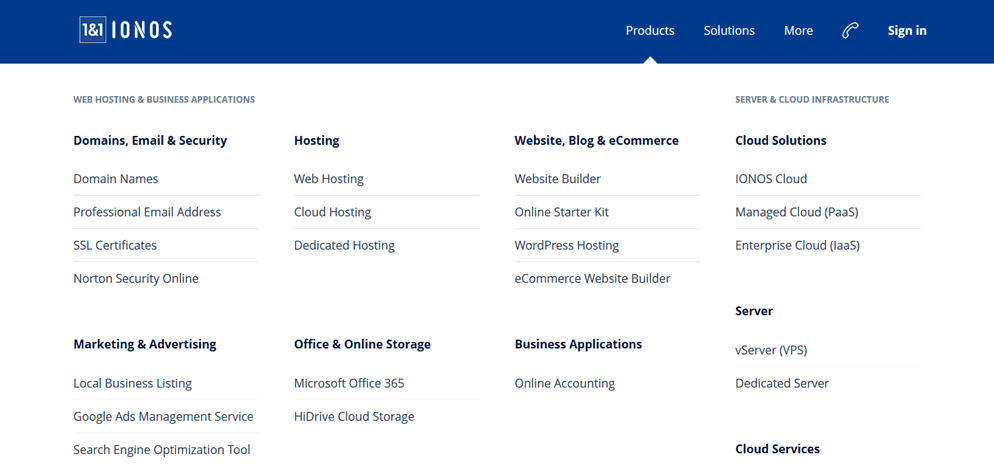Screen dimensions: 994x474
Task: Open Dedicated Hosting
Action: pos(344,245)
